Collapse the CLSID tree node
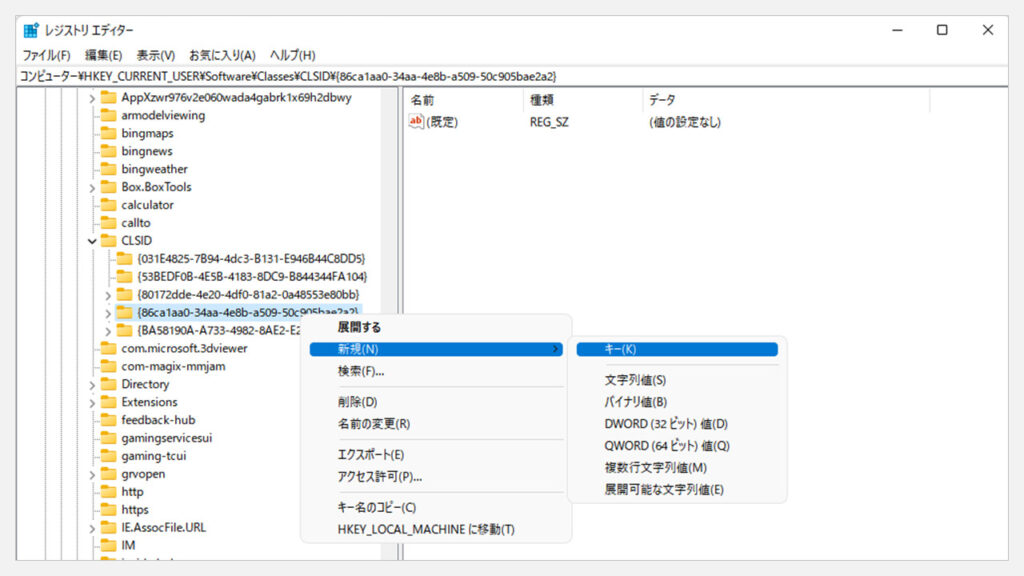Screen dimensions: 1024x576 pos(92,241)
